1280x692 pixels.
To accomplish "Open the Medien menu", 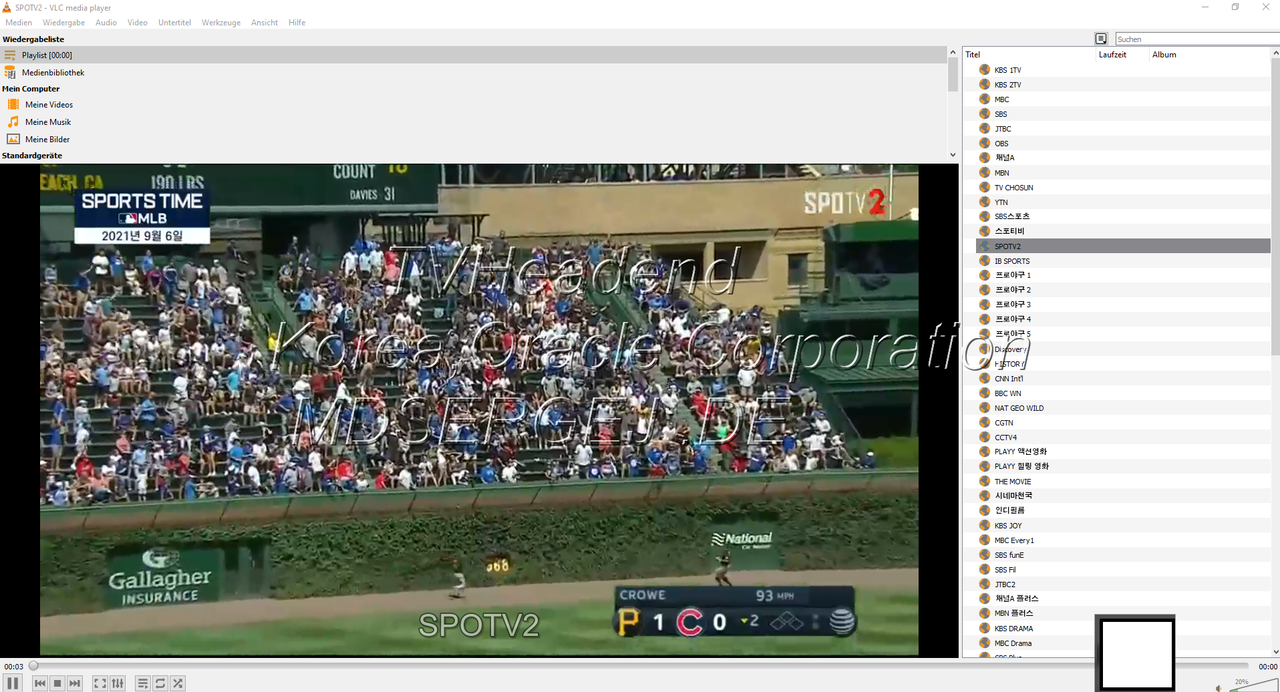I will (18, 22).
